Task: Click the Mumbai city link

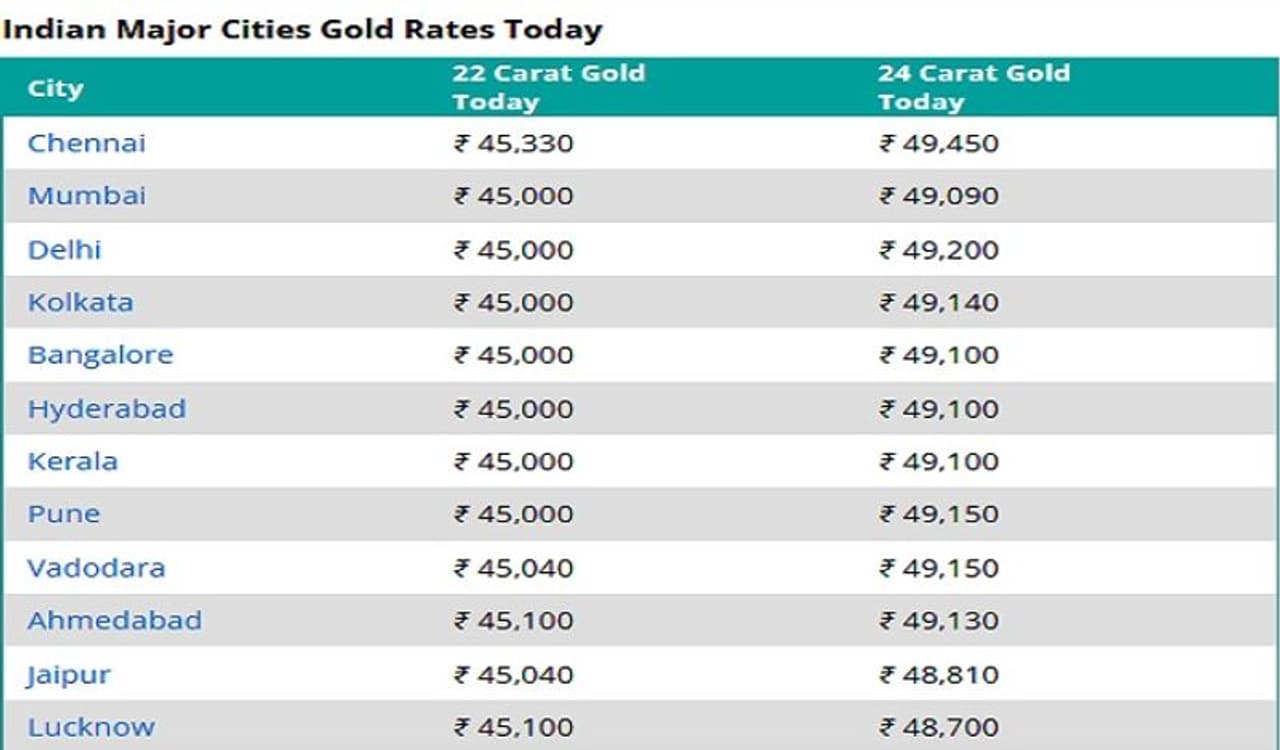Action: coord(87,196)
